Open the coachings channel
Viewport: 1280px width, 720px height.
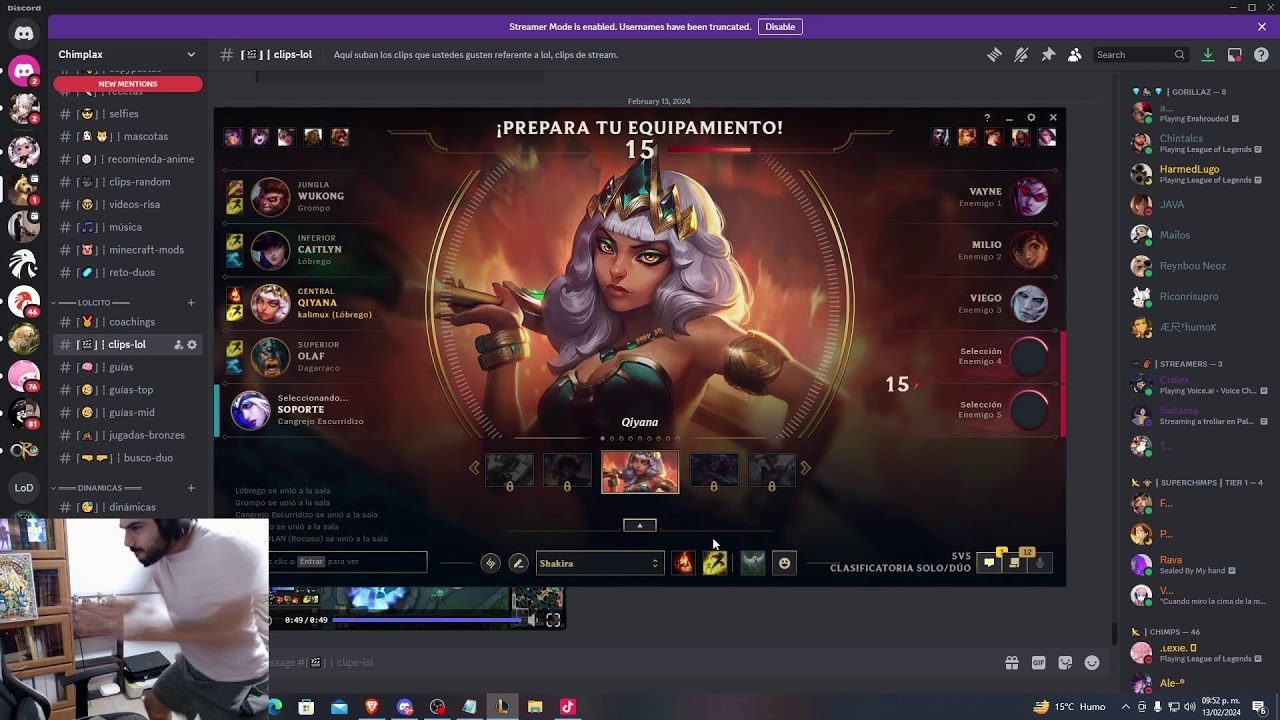point(128,322)
